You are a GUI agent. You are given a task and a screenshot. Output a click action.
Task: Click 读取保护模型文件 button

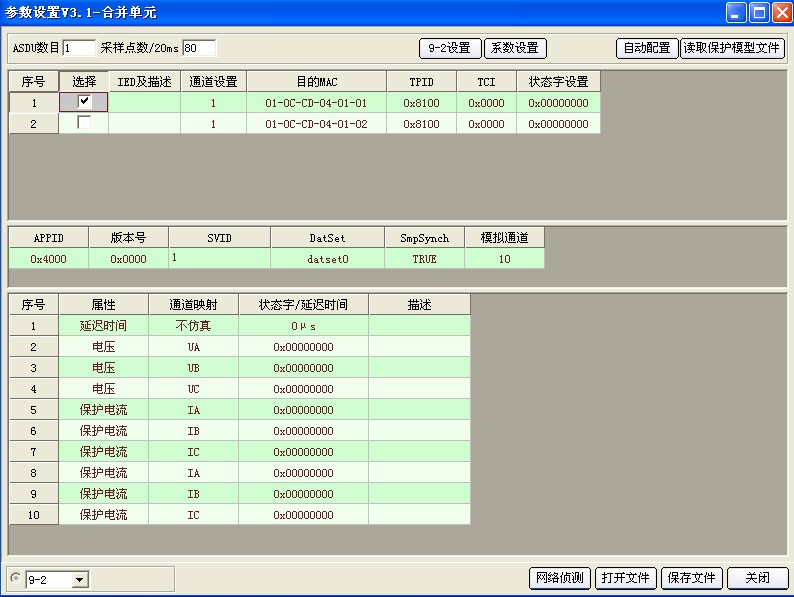732,48
